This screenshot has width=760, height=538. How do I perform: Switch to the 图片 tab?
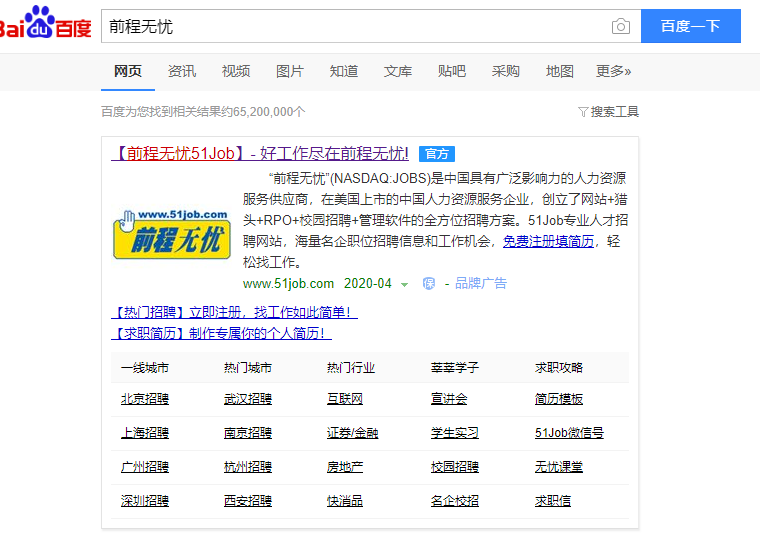(x=290, y=71)
